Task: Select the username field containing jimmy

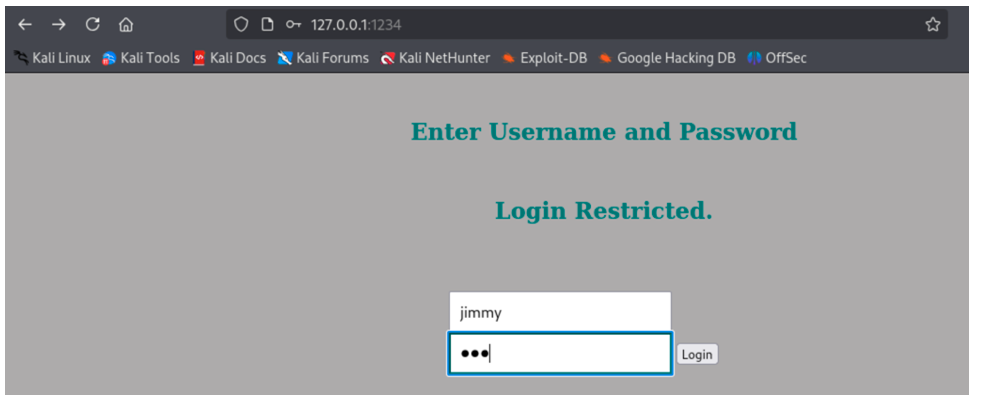Action: point(560,312)
